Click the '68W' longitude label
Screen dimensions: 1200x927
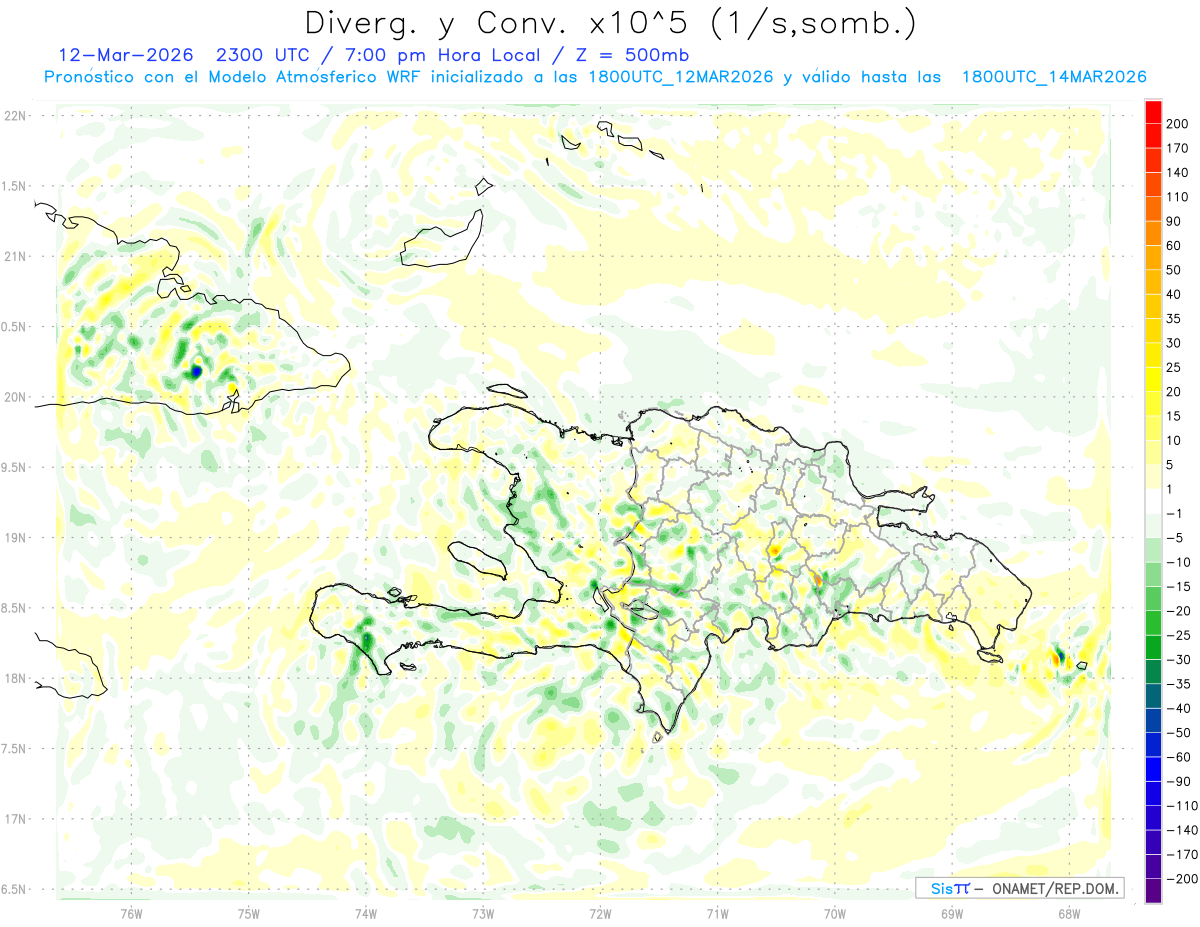tap(1069, 914)
